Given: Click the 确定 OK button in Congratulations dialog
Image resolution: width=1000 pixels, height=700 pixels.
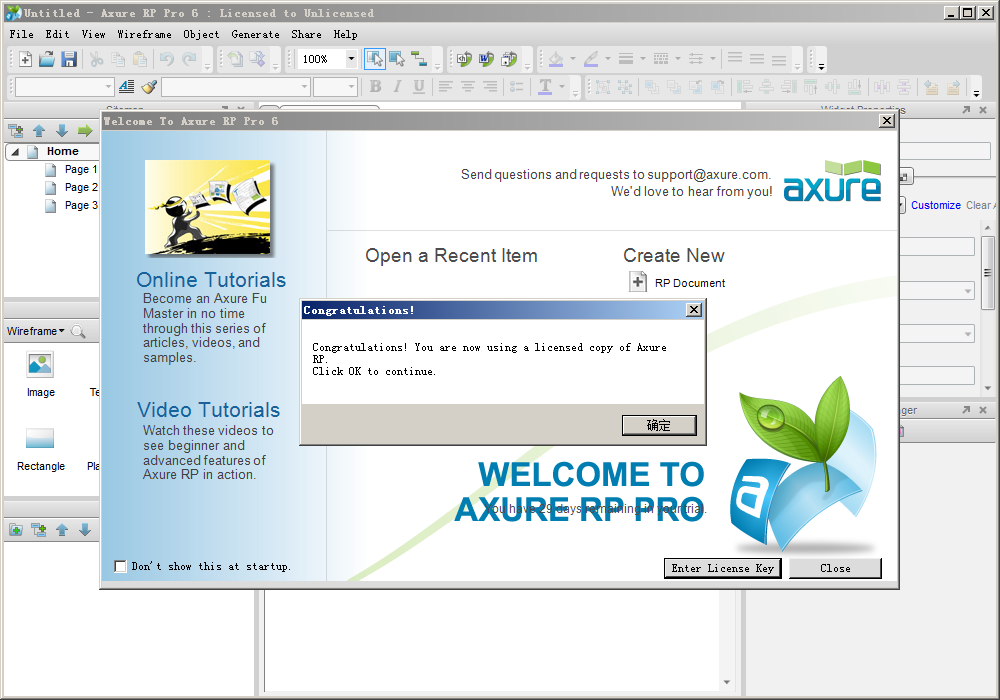Looking at the screenshot, I should click(659, 425).
